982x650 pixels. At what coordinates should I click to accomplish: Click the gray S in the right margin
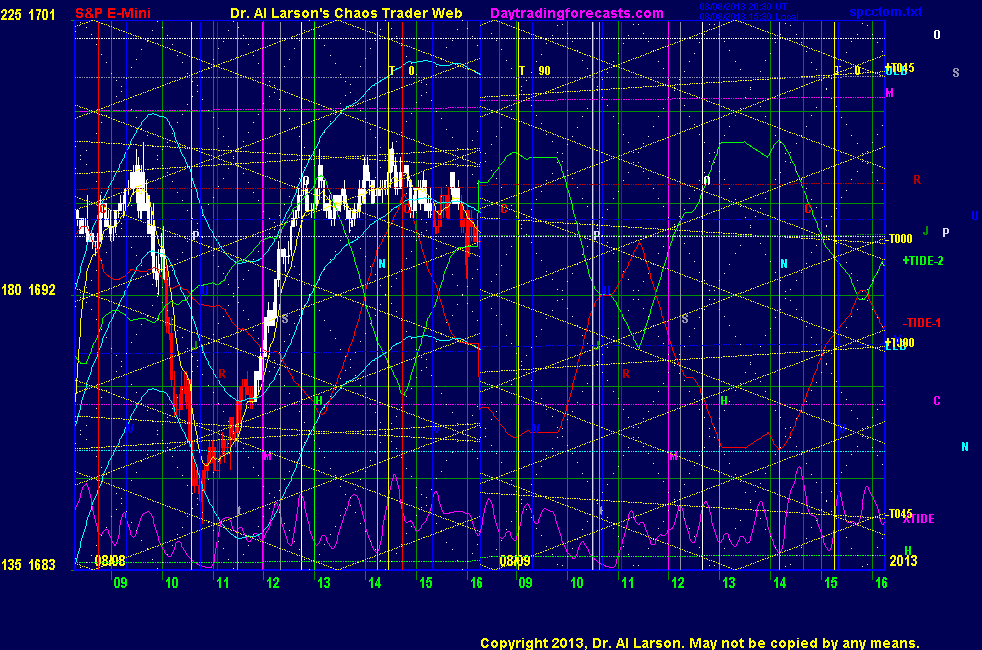click(x=956, y=73)
